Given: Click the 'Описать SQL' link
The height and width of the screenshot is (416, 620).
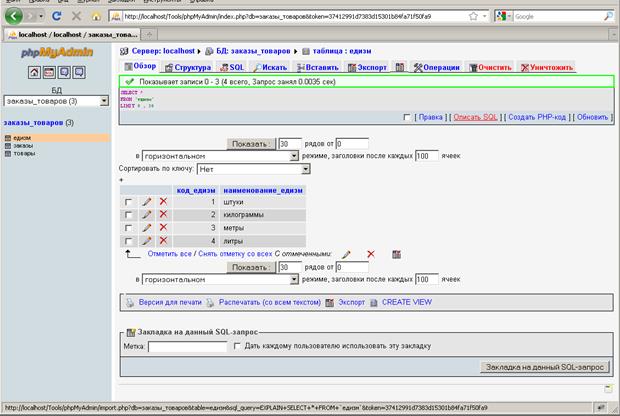Looking at the screenshot, I should point(475,117).
